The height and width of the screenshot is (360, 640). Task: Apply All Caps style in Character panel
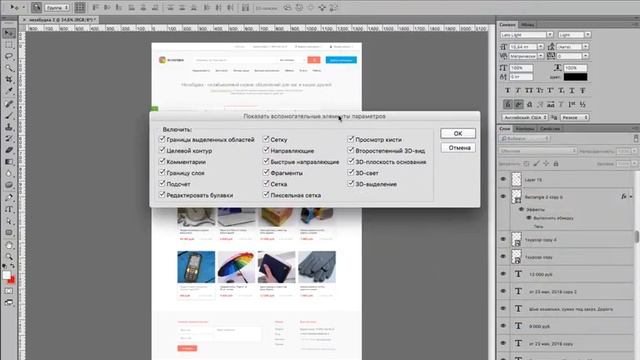529,91
